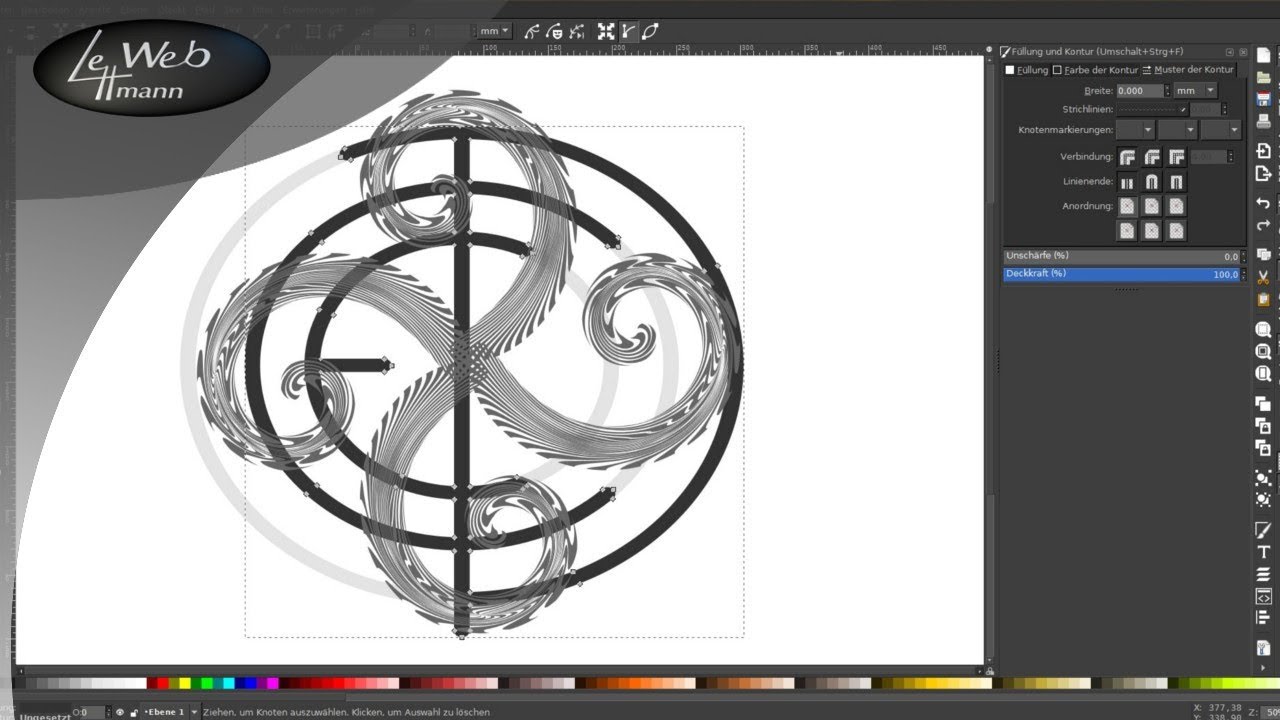Viewport: 1280px width, 720px height.
Task: Pick the bright green swatch in palette
Action: 207,683
